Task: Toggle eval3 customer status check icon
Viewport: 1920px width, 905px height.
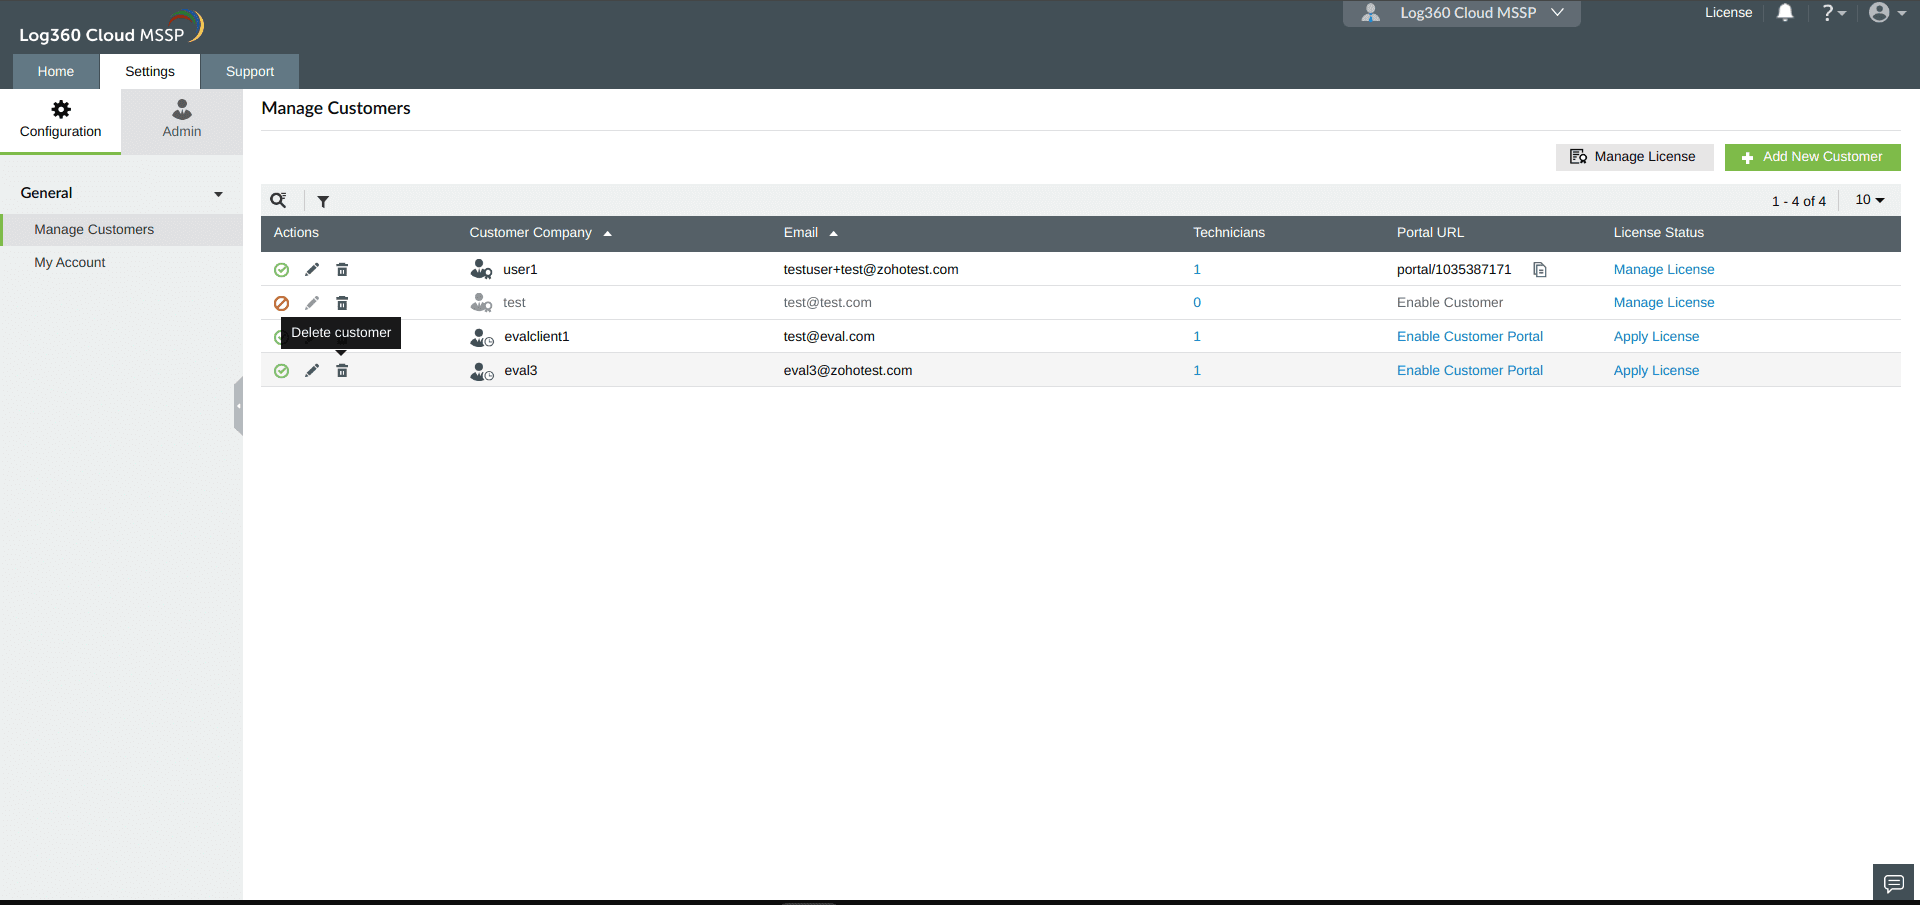Action: click(x=282, y=371)
